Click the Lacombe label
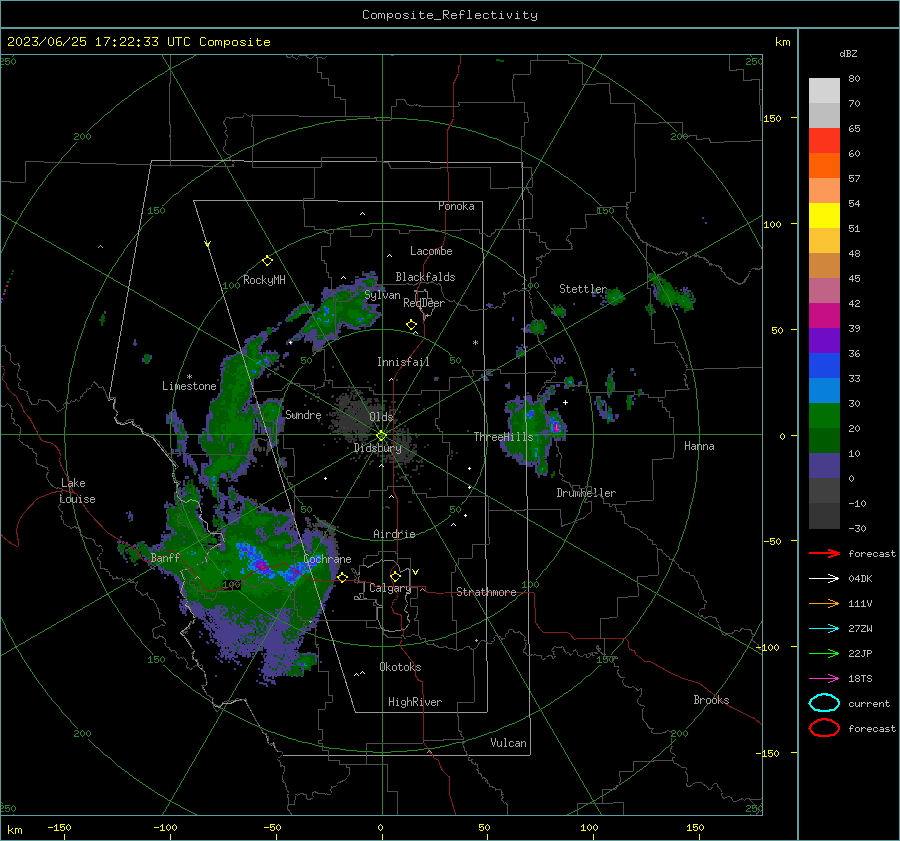 click(431, 251)
